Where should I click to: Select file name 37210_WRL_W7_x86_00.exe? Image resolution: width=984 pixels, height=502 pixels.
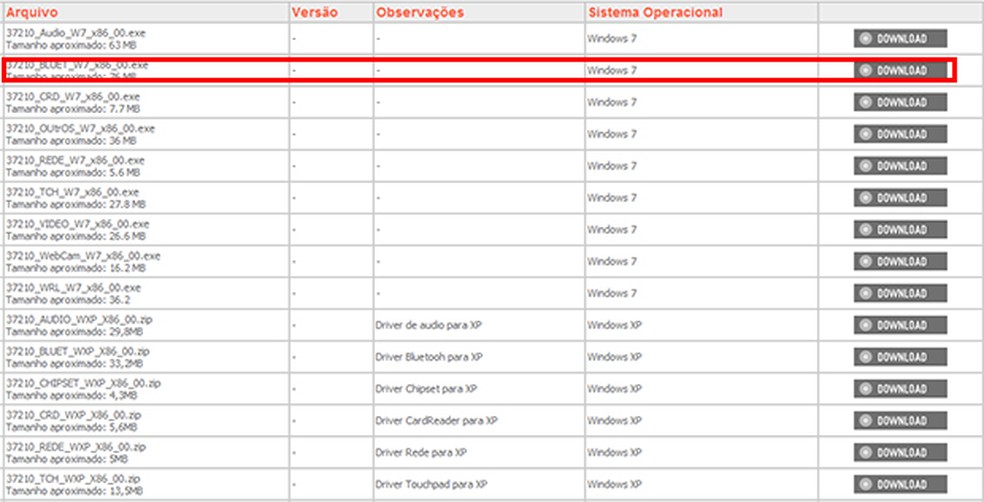click(73, 288)
